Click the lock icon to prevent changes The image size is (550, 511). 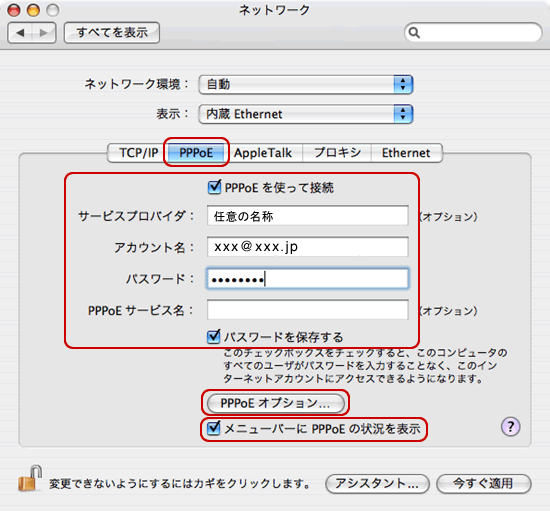click(x=30, y=478)
